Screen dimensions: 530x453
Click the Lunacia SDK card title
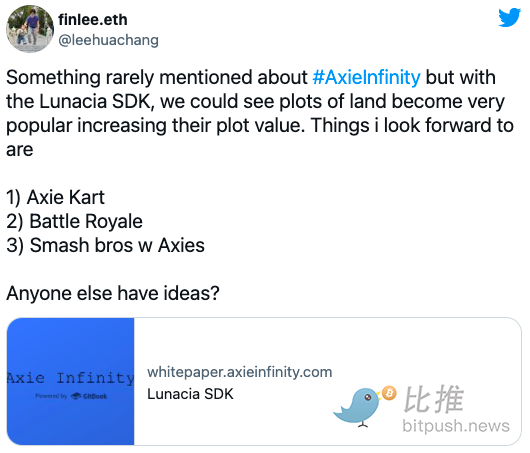190,394
